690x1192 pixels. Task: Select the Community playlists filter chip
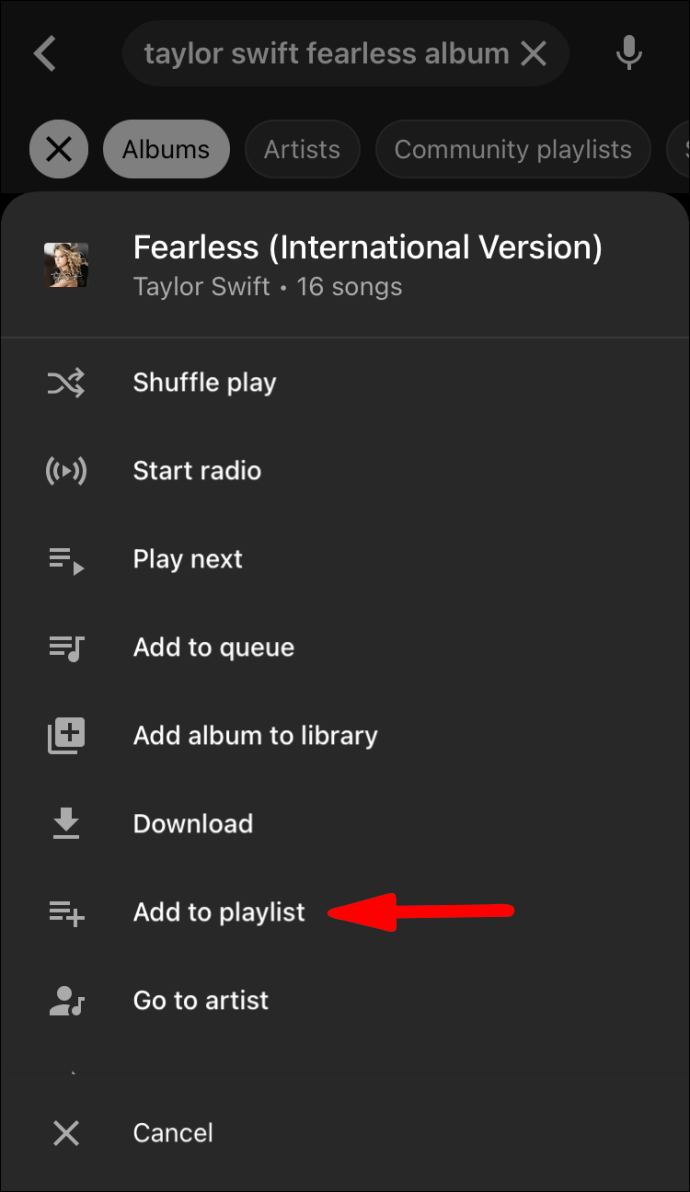(513, 149)
